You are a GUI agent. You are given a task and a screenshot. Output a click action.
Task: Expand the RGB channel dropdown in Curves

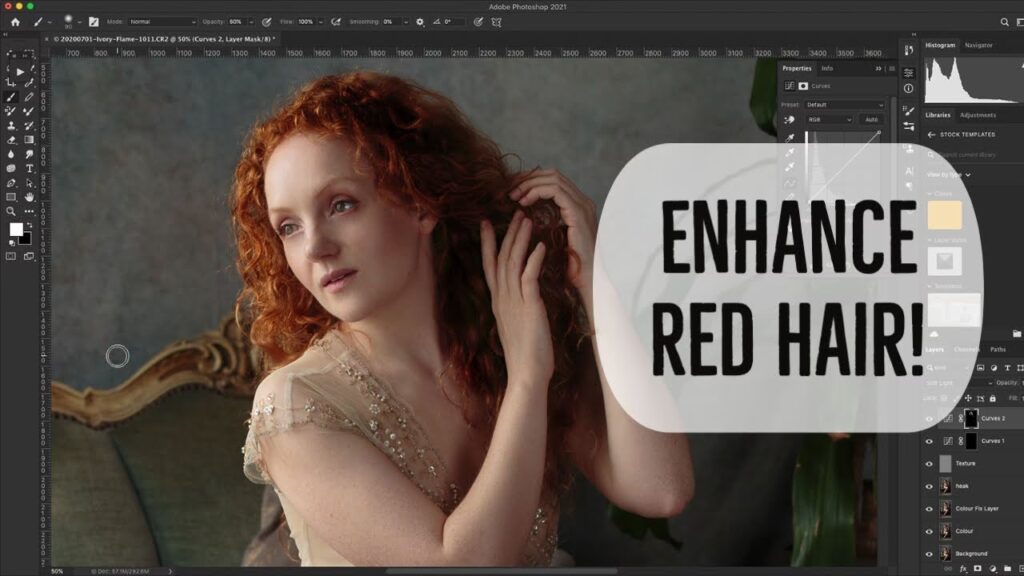click(x=830, y=120)
